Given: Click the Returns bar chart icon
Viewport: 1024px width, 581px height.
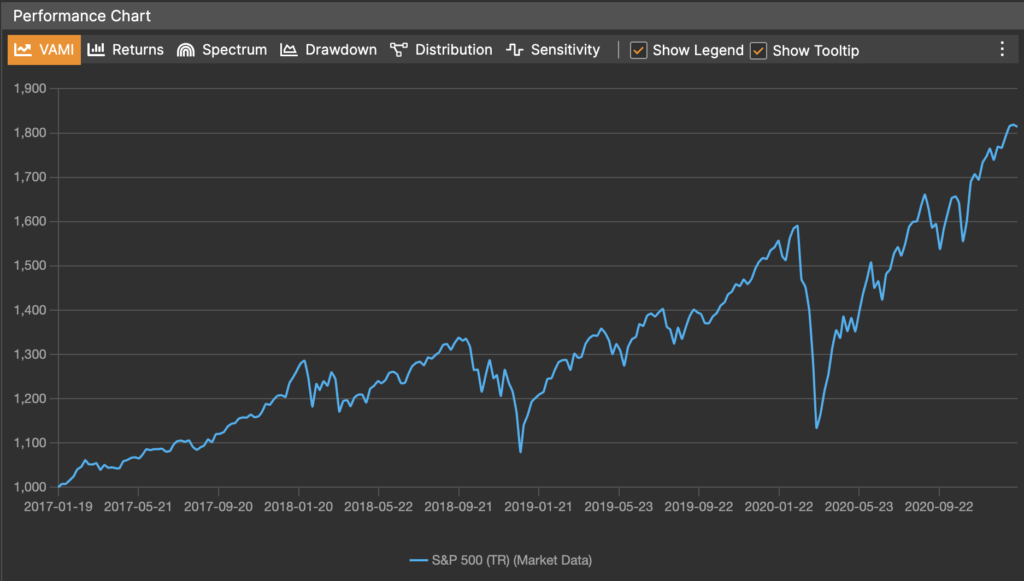Looking at the screenshot, I should pyautogui.click(x=96, y=50).
